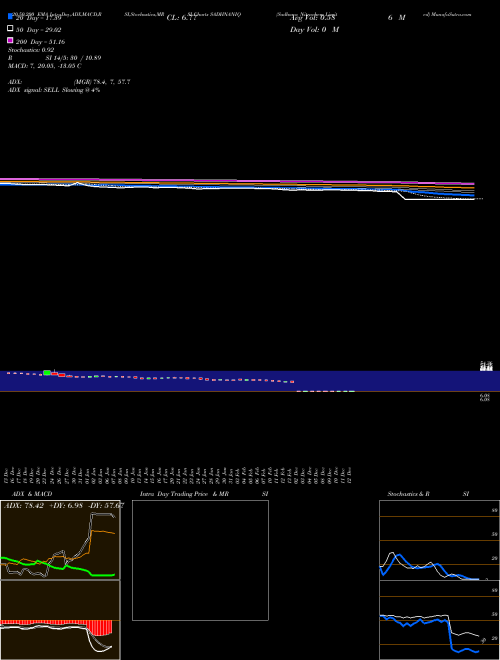Select the '50 Day - 29.02' legend text
Screen dimensions: 500x660
point(38,30)
